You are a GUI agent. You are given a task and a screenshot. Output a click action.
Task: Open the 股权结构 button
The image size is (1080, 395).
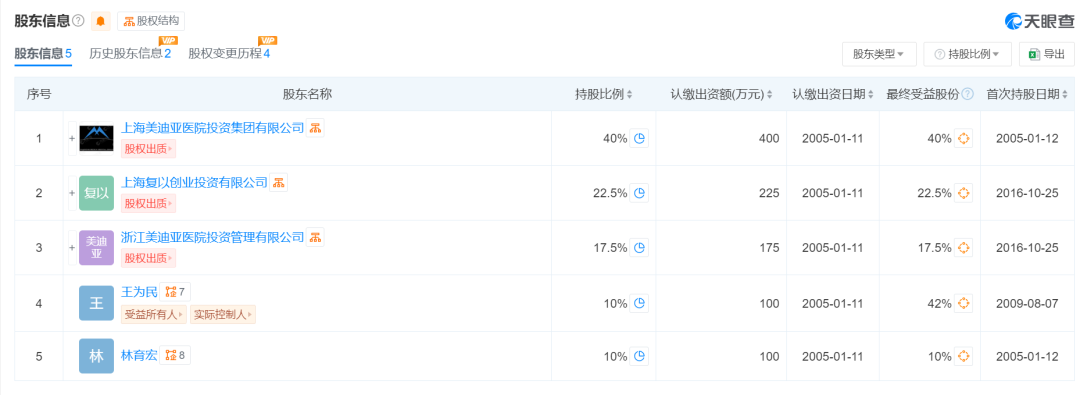pyautogui.click(x=151, y=21)
